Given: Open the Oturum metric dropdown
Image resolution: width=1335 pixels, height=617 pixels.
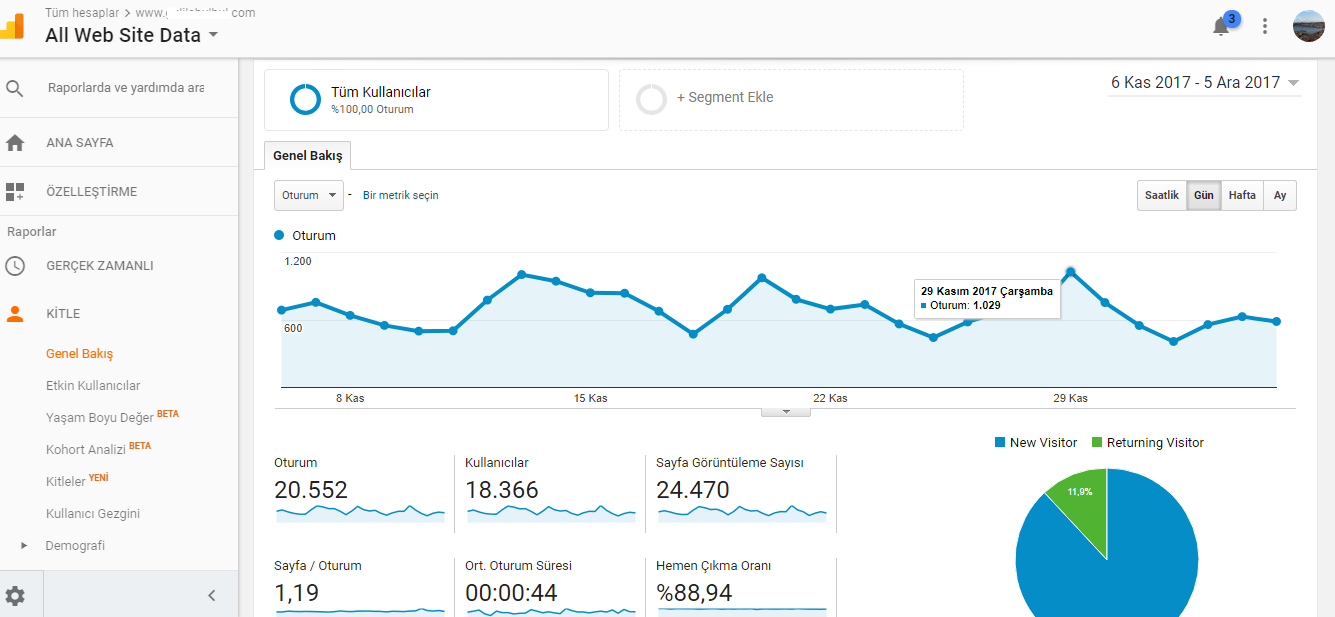Looking at the screenshot, I should click(x=309, y=196).
